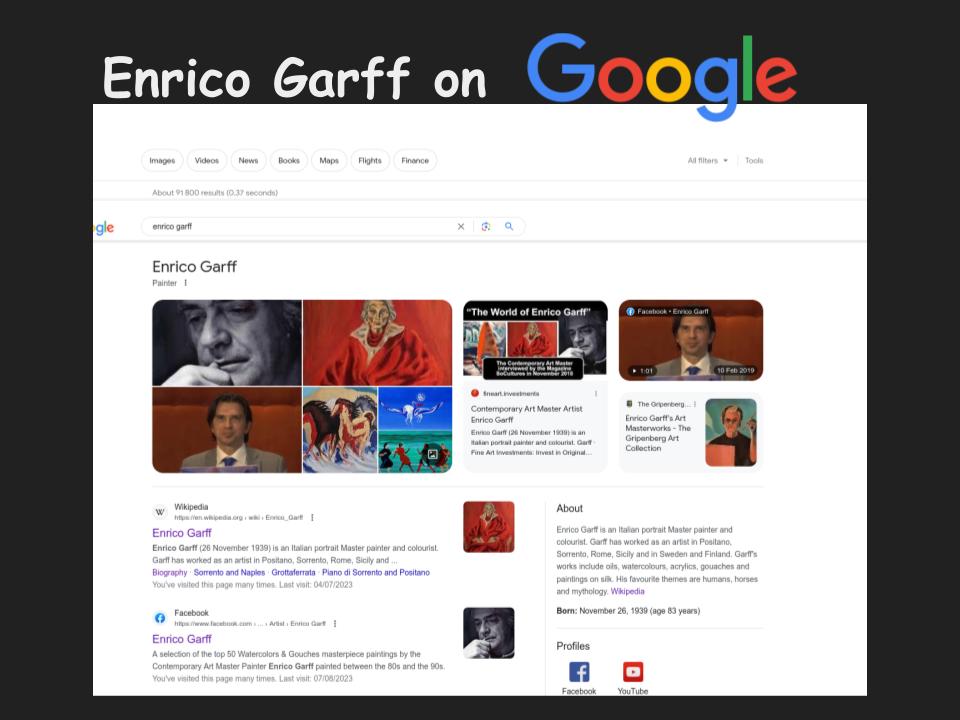
Task: Switch to the Videos tab
Action: [207, 161]
